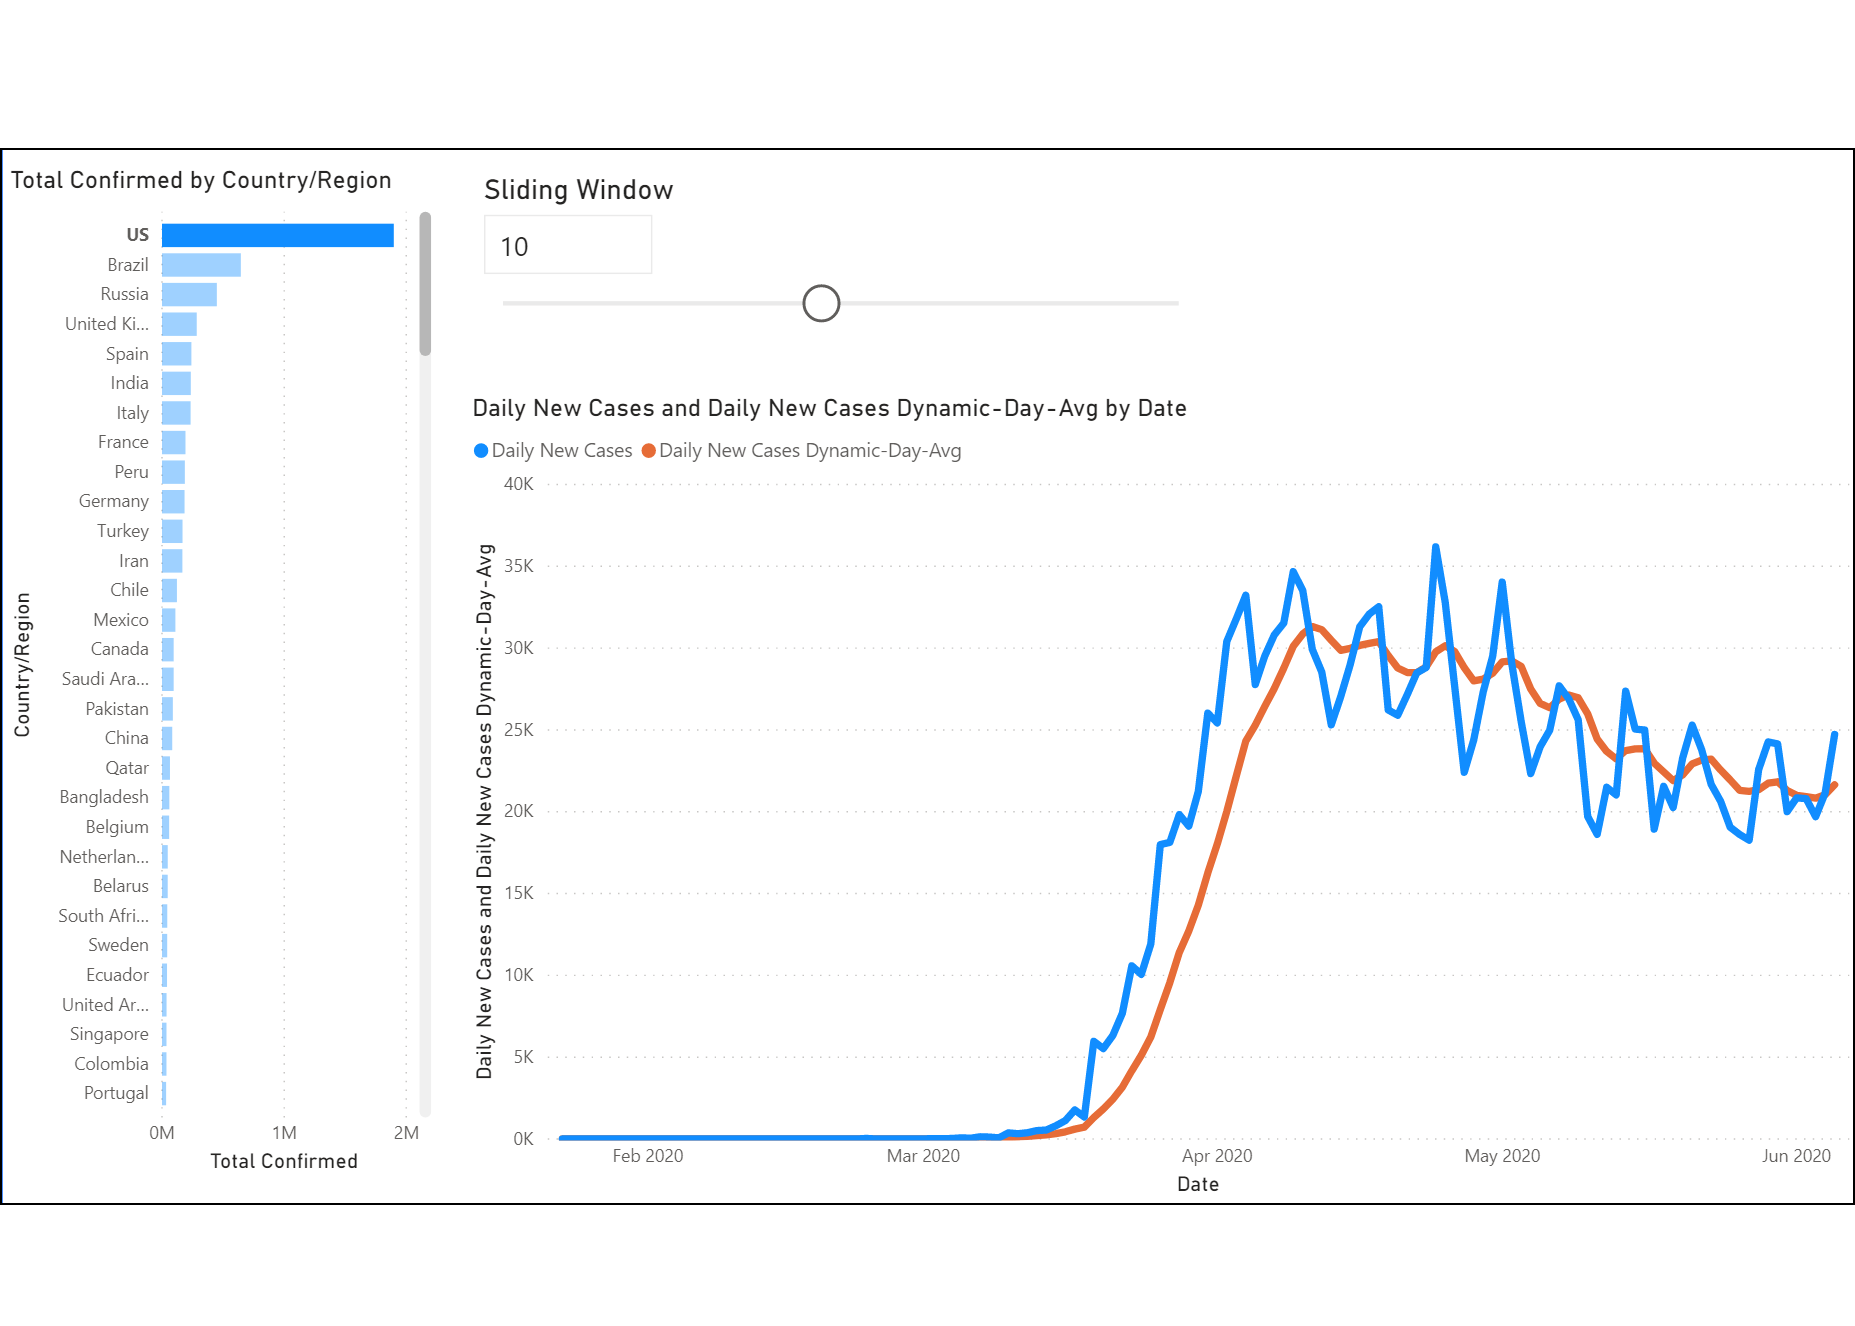
Task: Select the Spain bar
Action: (177, 354)
